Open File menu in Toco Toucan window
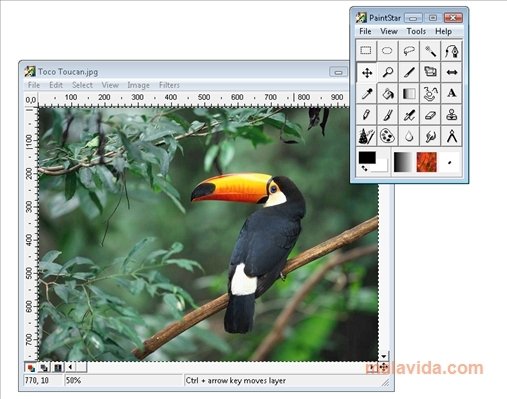507x399 pixels. (34, 85)
